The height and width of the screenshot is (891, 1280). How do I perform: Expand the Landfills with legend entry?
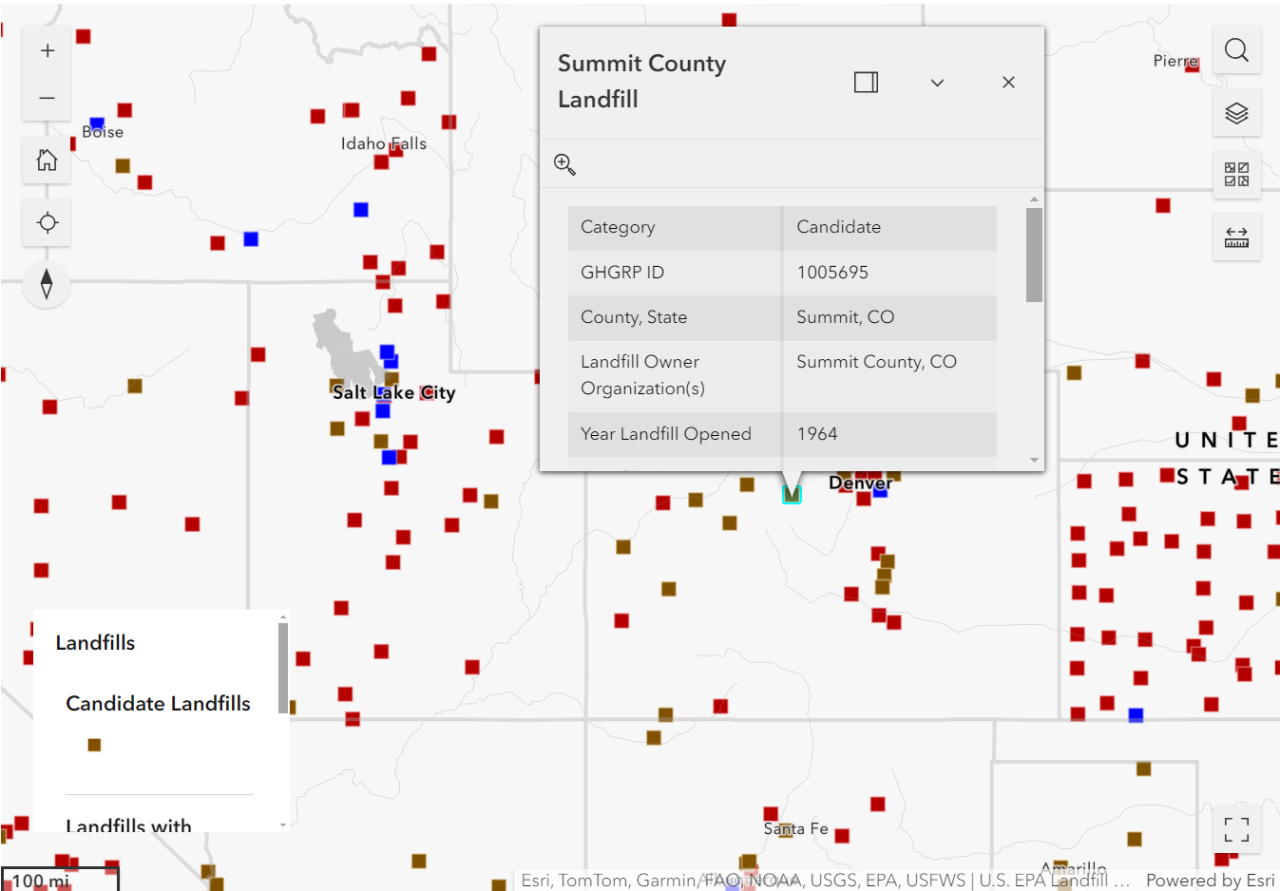click(128, 826)
